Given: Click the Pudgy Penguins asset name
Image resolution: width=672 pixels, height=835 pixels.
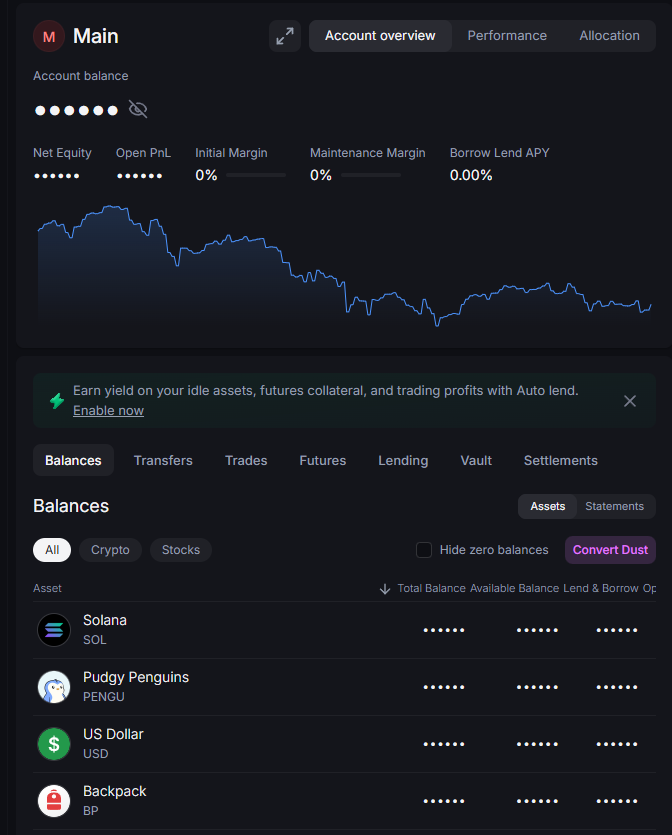Looking at the screenshot, I should tap(136, 677).
